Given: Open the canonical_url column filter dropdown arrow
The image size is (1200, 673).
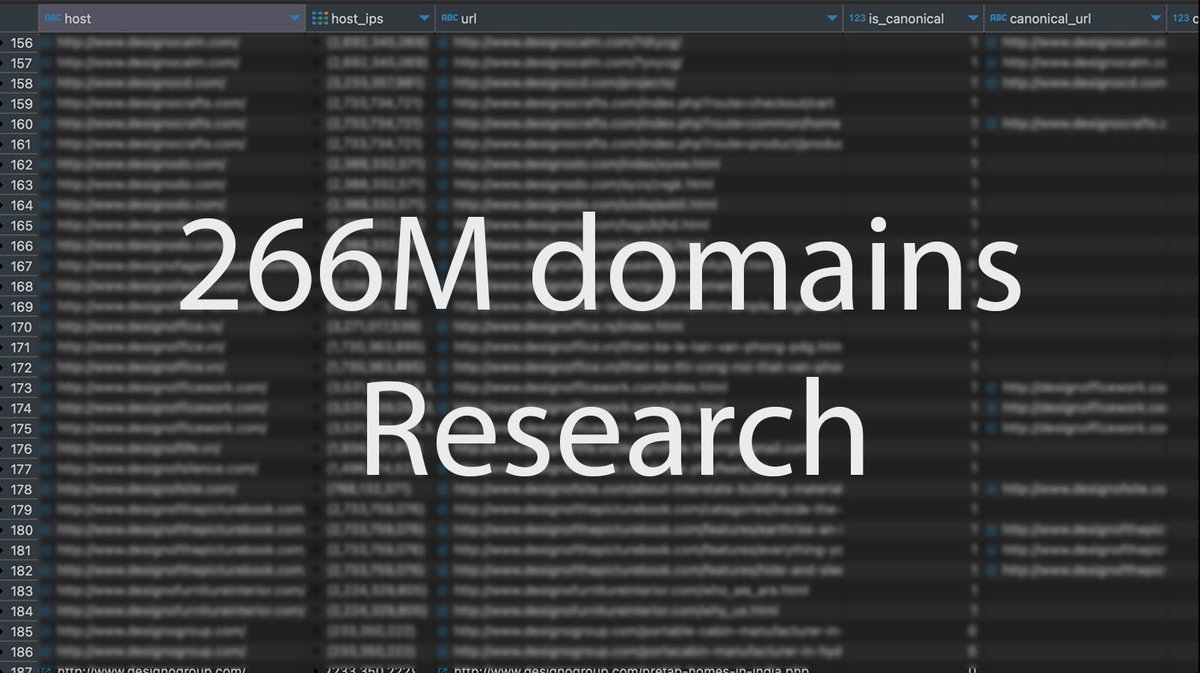Looking at the screenshot, I should (1156, 18).
